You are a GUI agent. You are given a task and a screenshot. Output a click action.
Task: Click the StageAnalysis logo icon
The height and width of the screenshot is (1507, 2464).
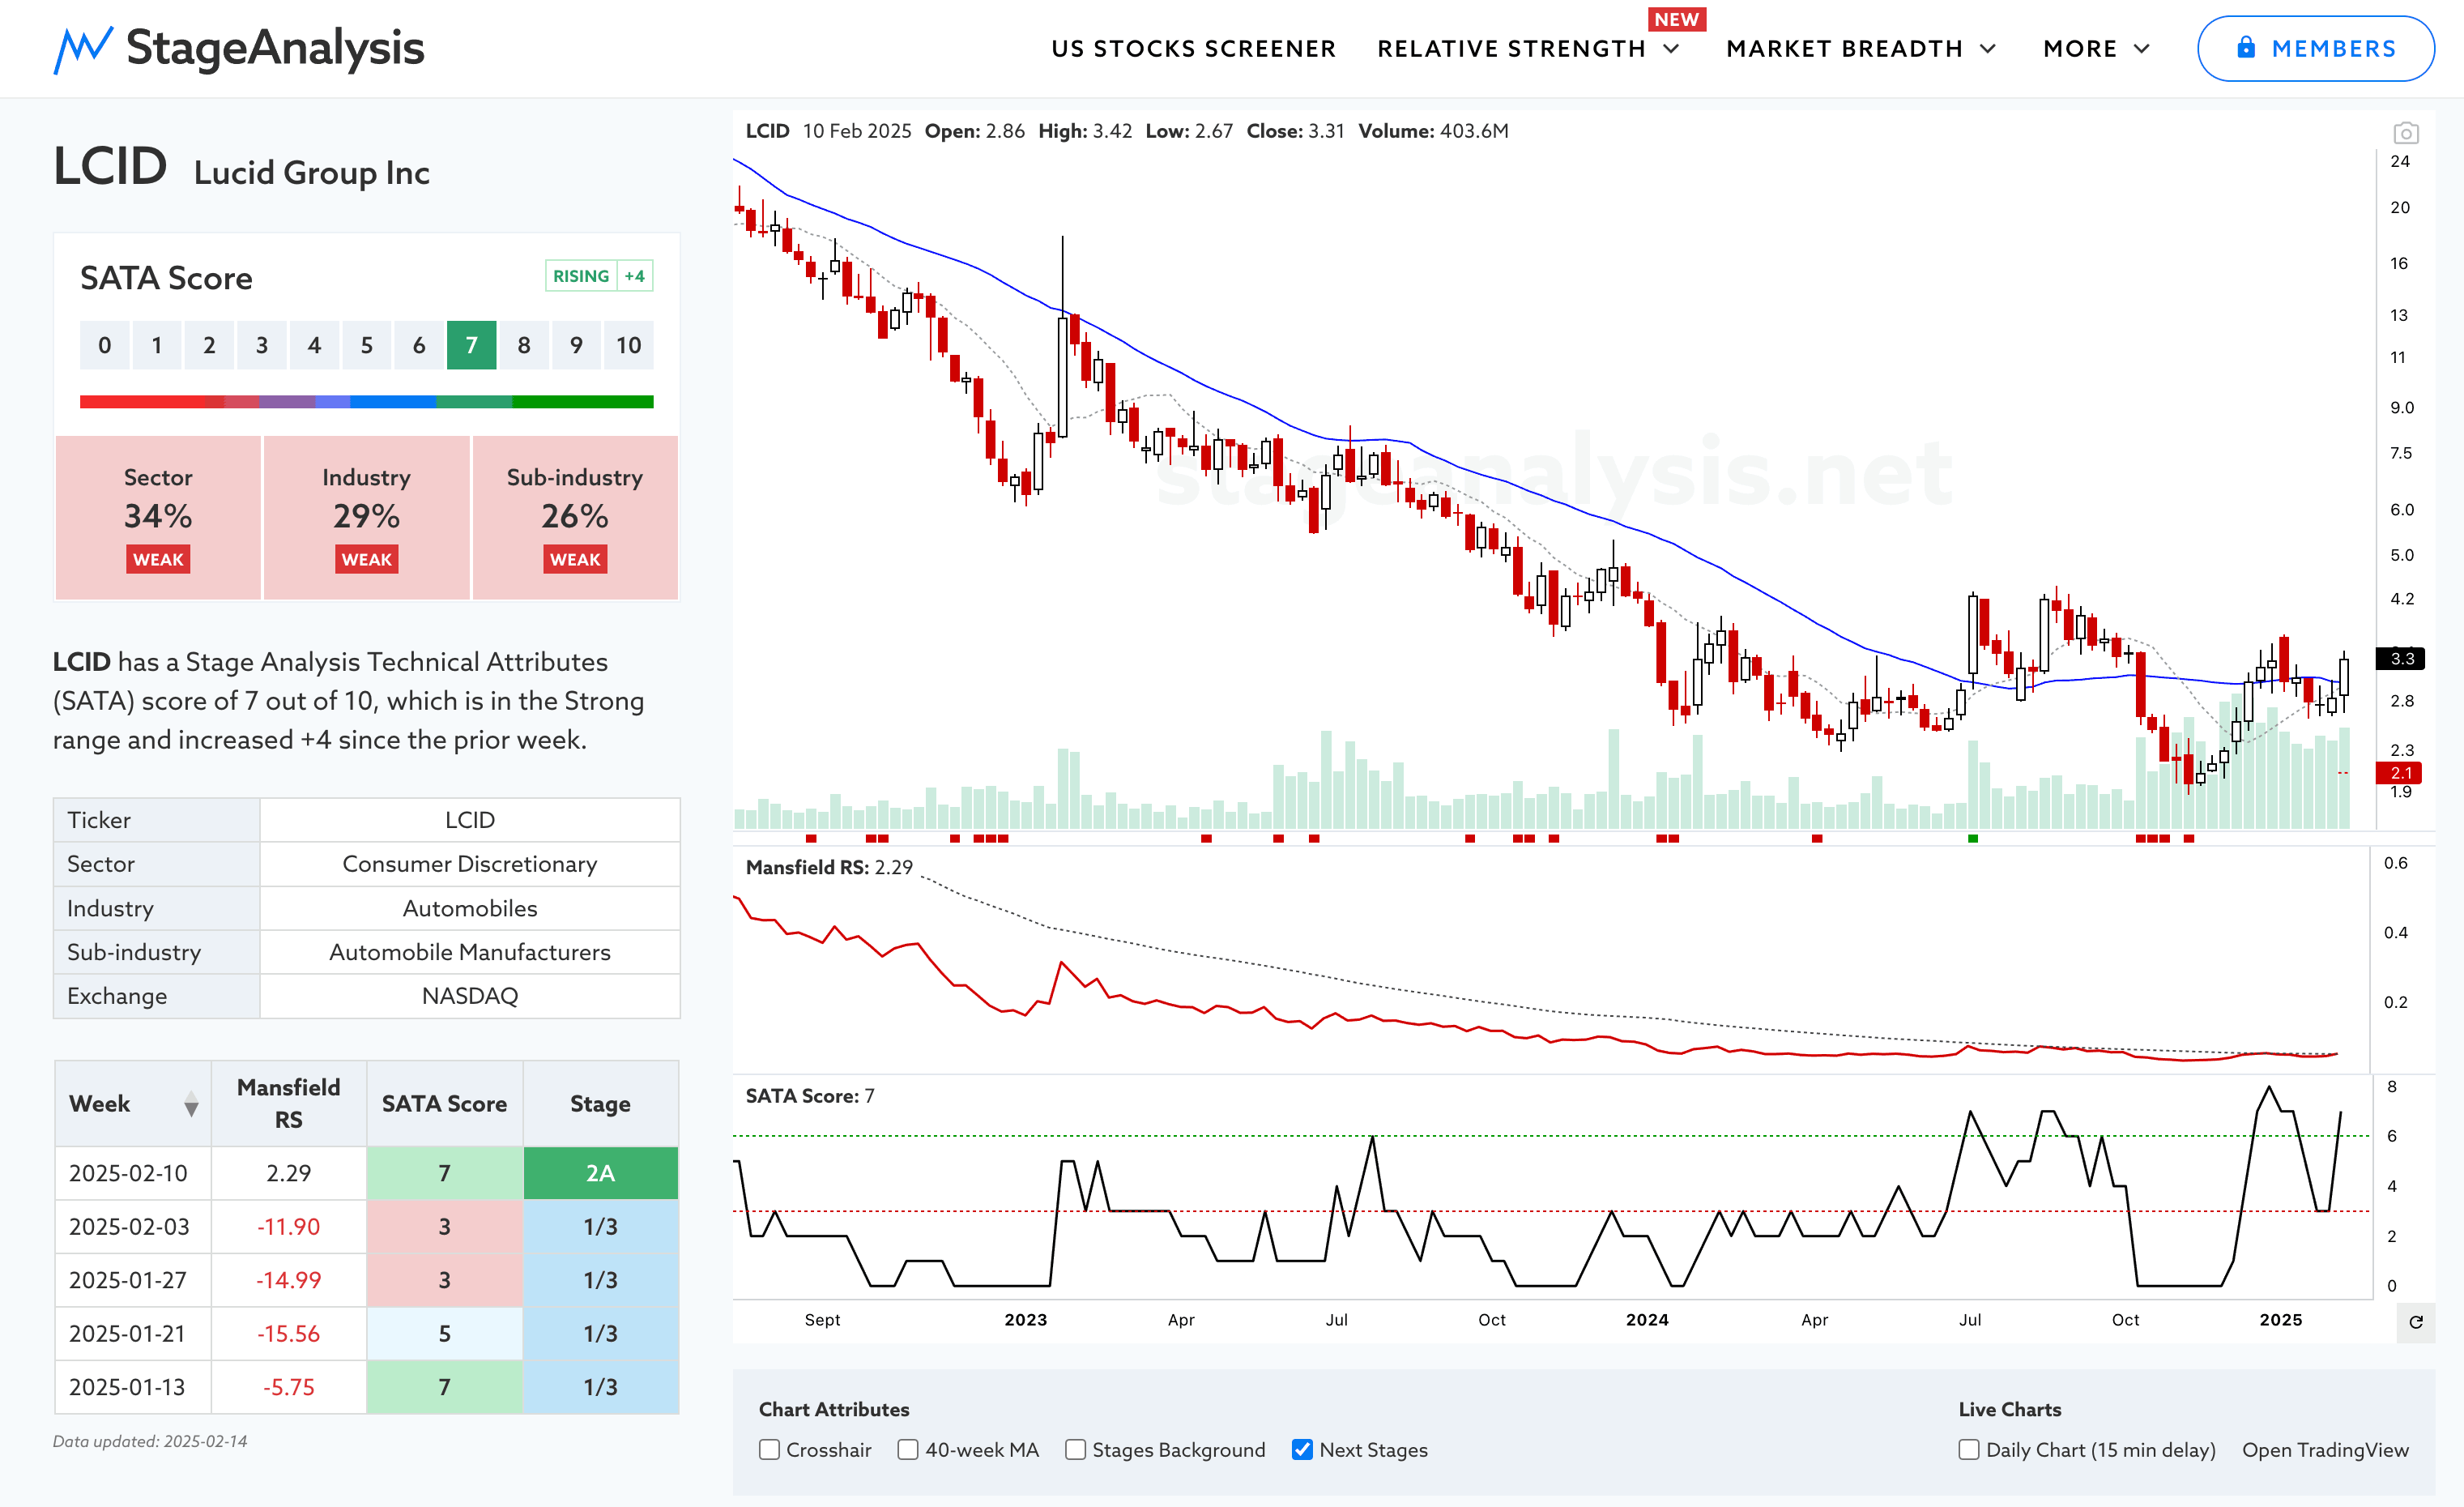pos(83,49)
